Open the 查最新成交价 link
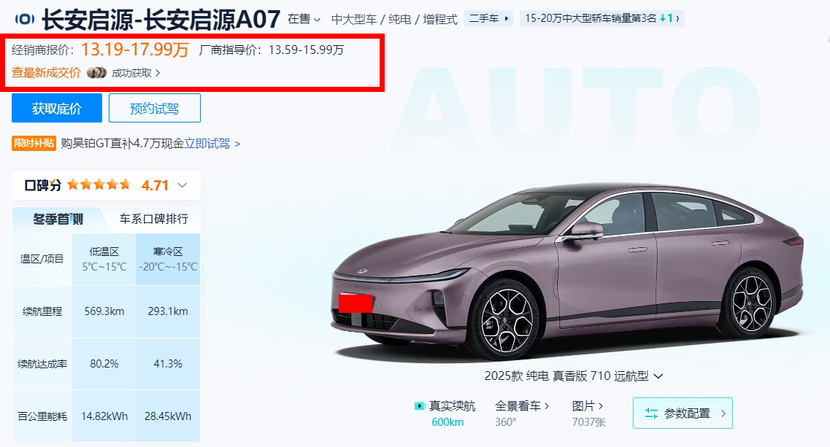The width and height of the screenshot is (830, 447). coord(46,73)
